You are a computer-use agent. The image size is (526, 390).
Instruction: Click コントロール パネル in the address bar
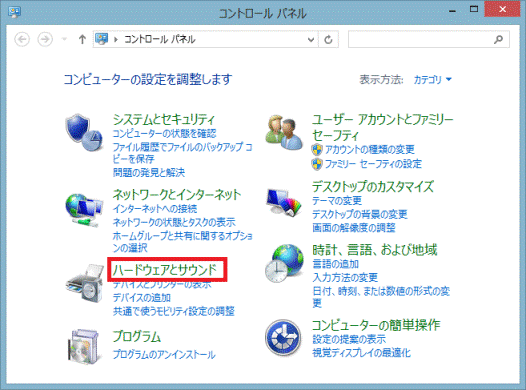(160, 40)
